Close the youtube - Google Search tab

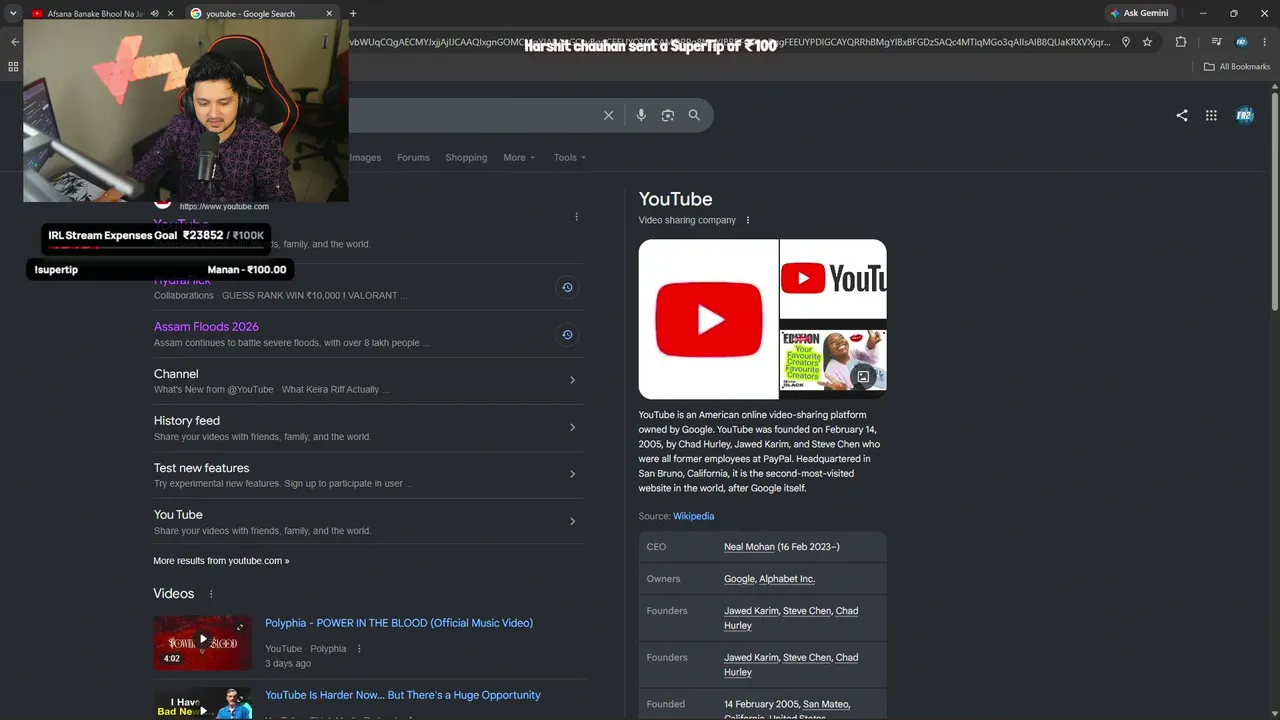(330, 14)
